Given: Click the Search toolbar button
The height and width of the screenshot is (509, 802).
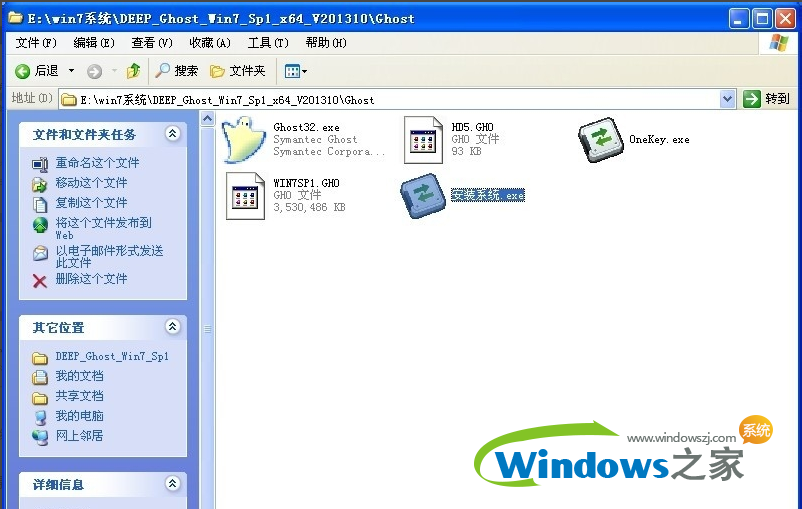Looking at the screenshot, I should click(x=177, y=71).
